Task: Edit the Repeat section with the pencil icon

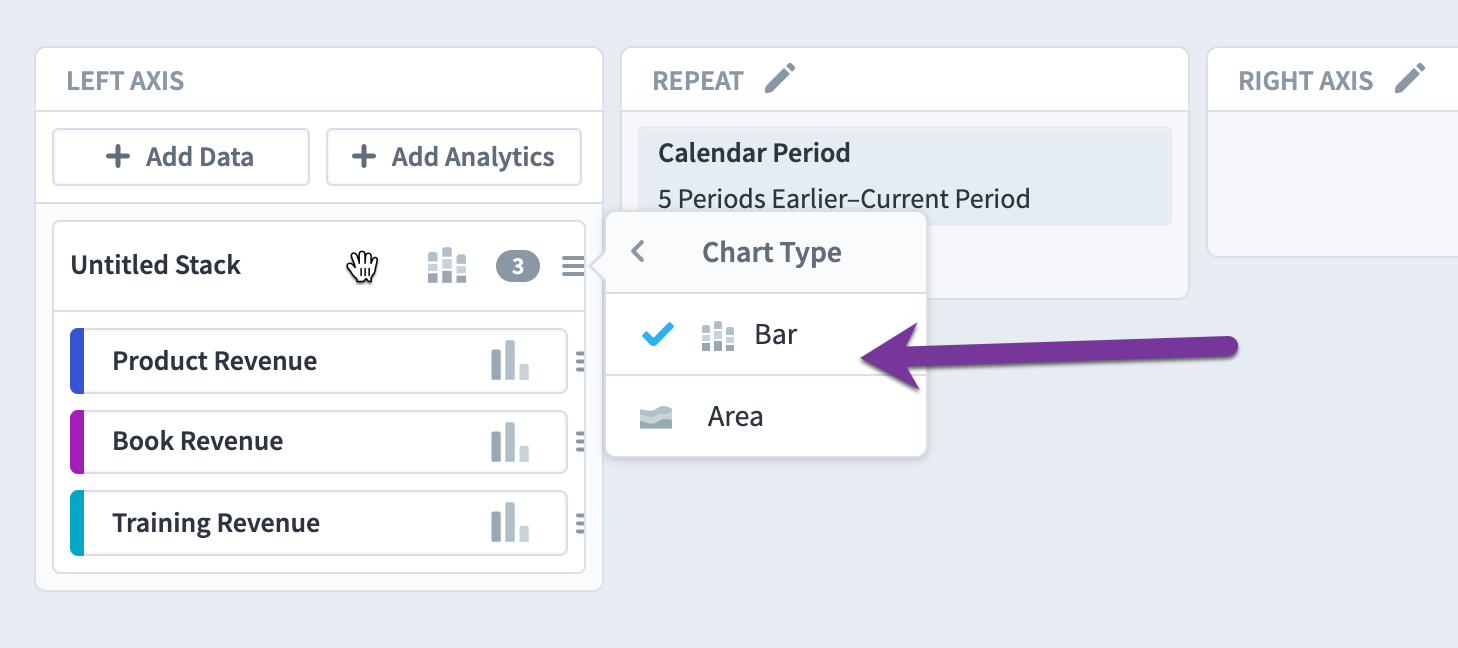Action: click(x=780, y=78)
